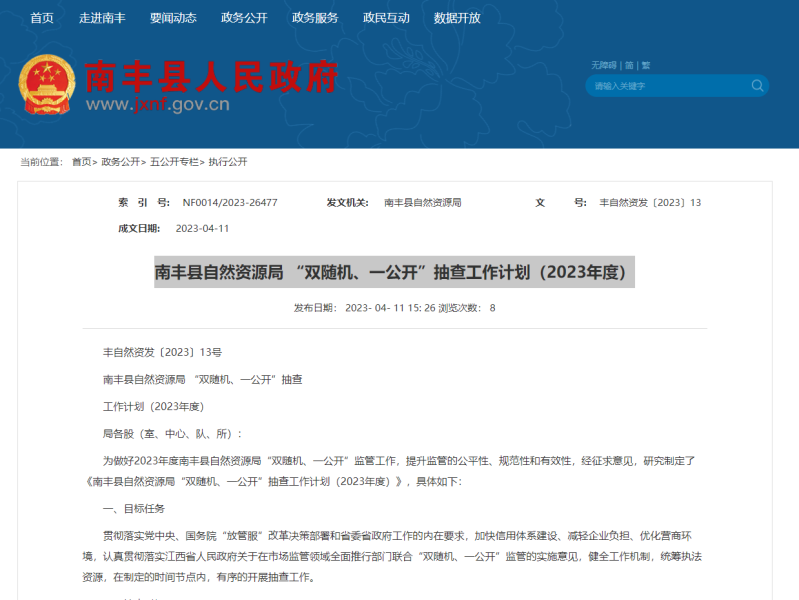Click the line 局各股（室、中心、队、所）：

[x=172, y=434]
